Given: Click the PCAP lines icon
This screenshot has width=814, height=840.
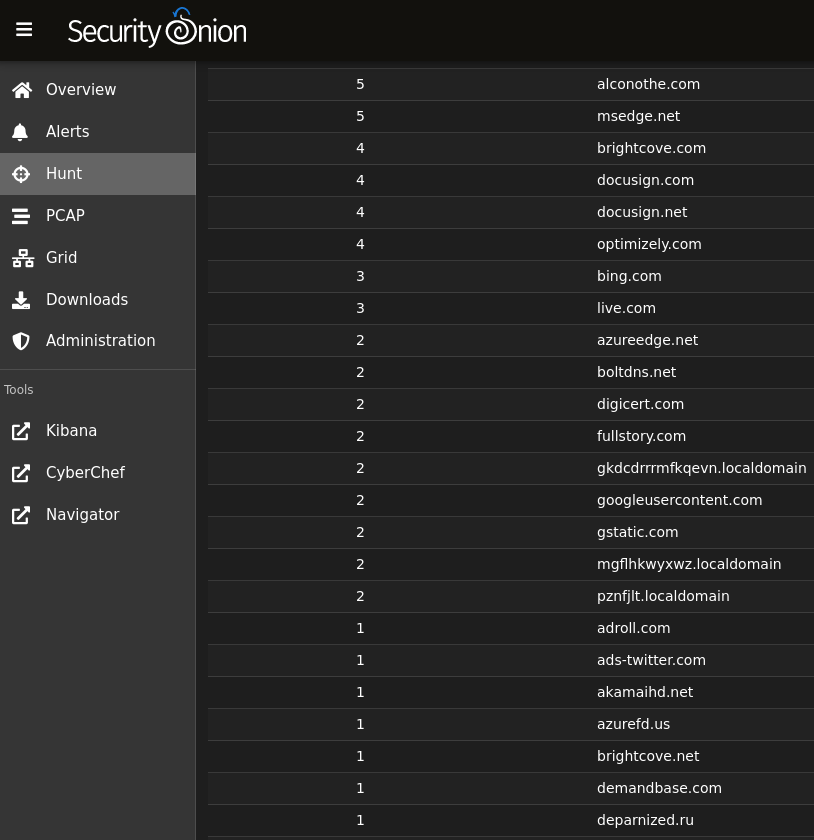Looking at the screenshot, I should coord(21,216).
